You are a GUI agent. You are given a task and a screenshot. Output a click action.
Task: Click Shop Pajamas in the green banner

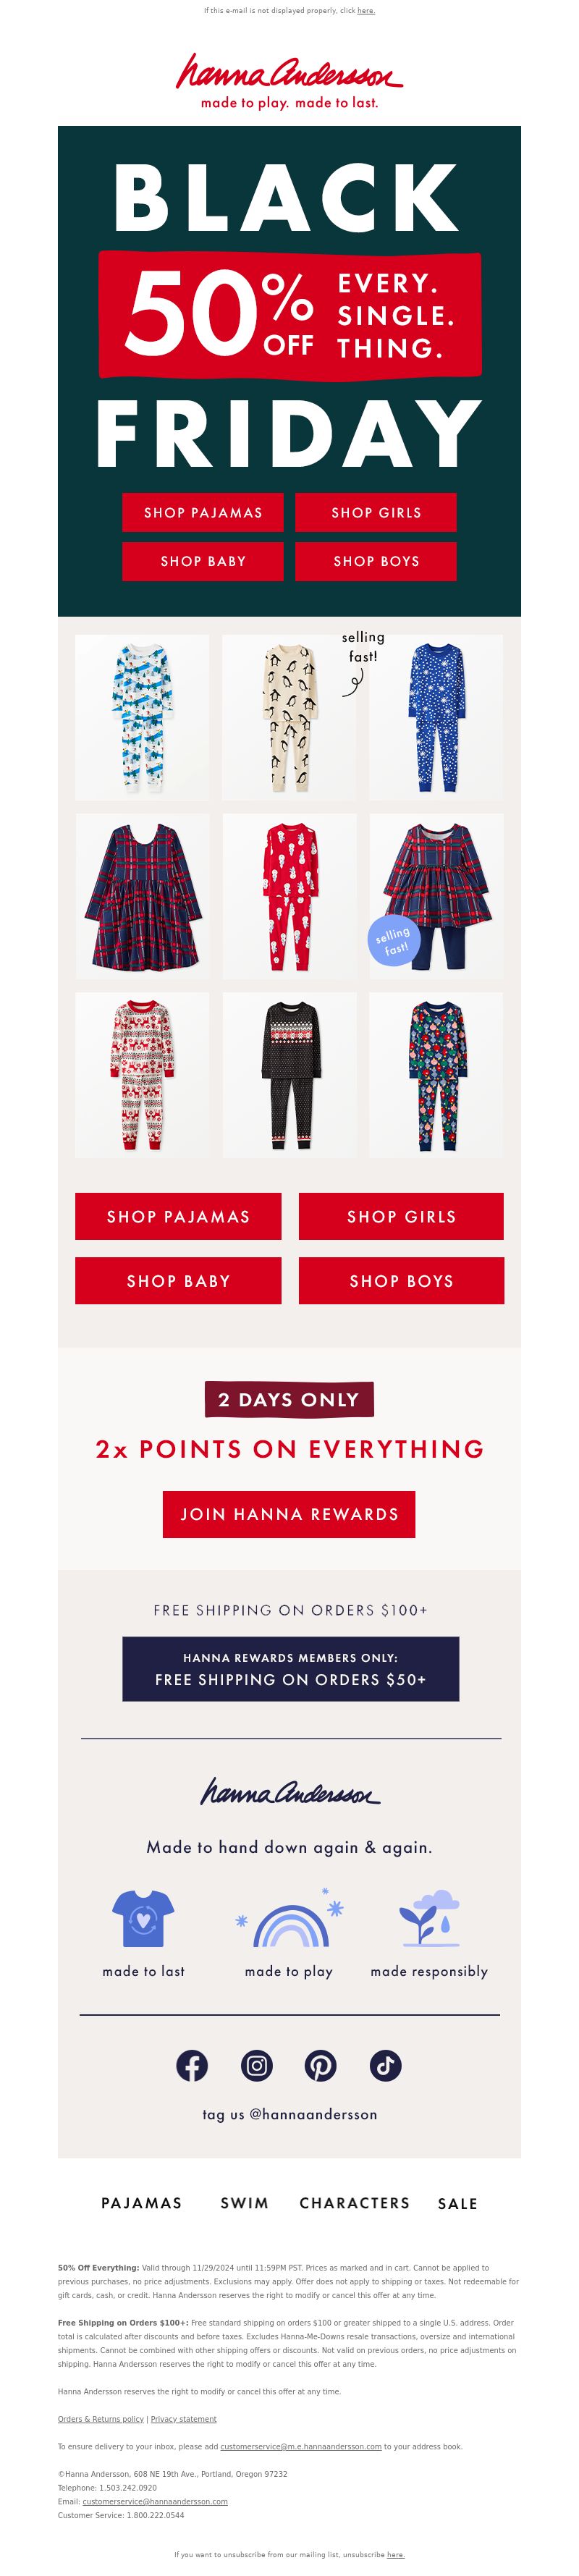(x=203, y=512)
